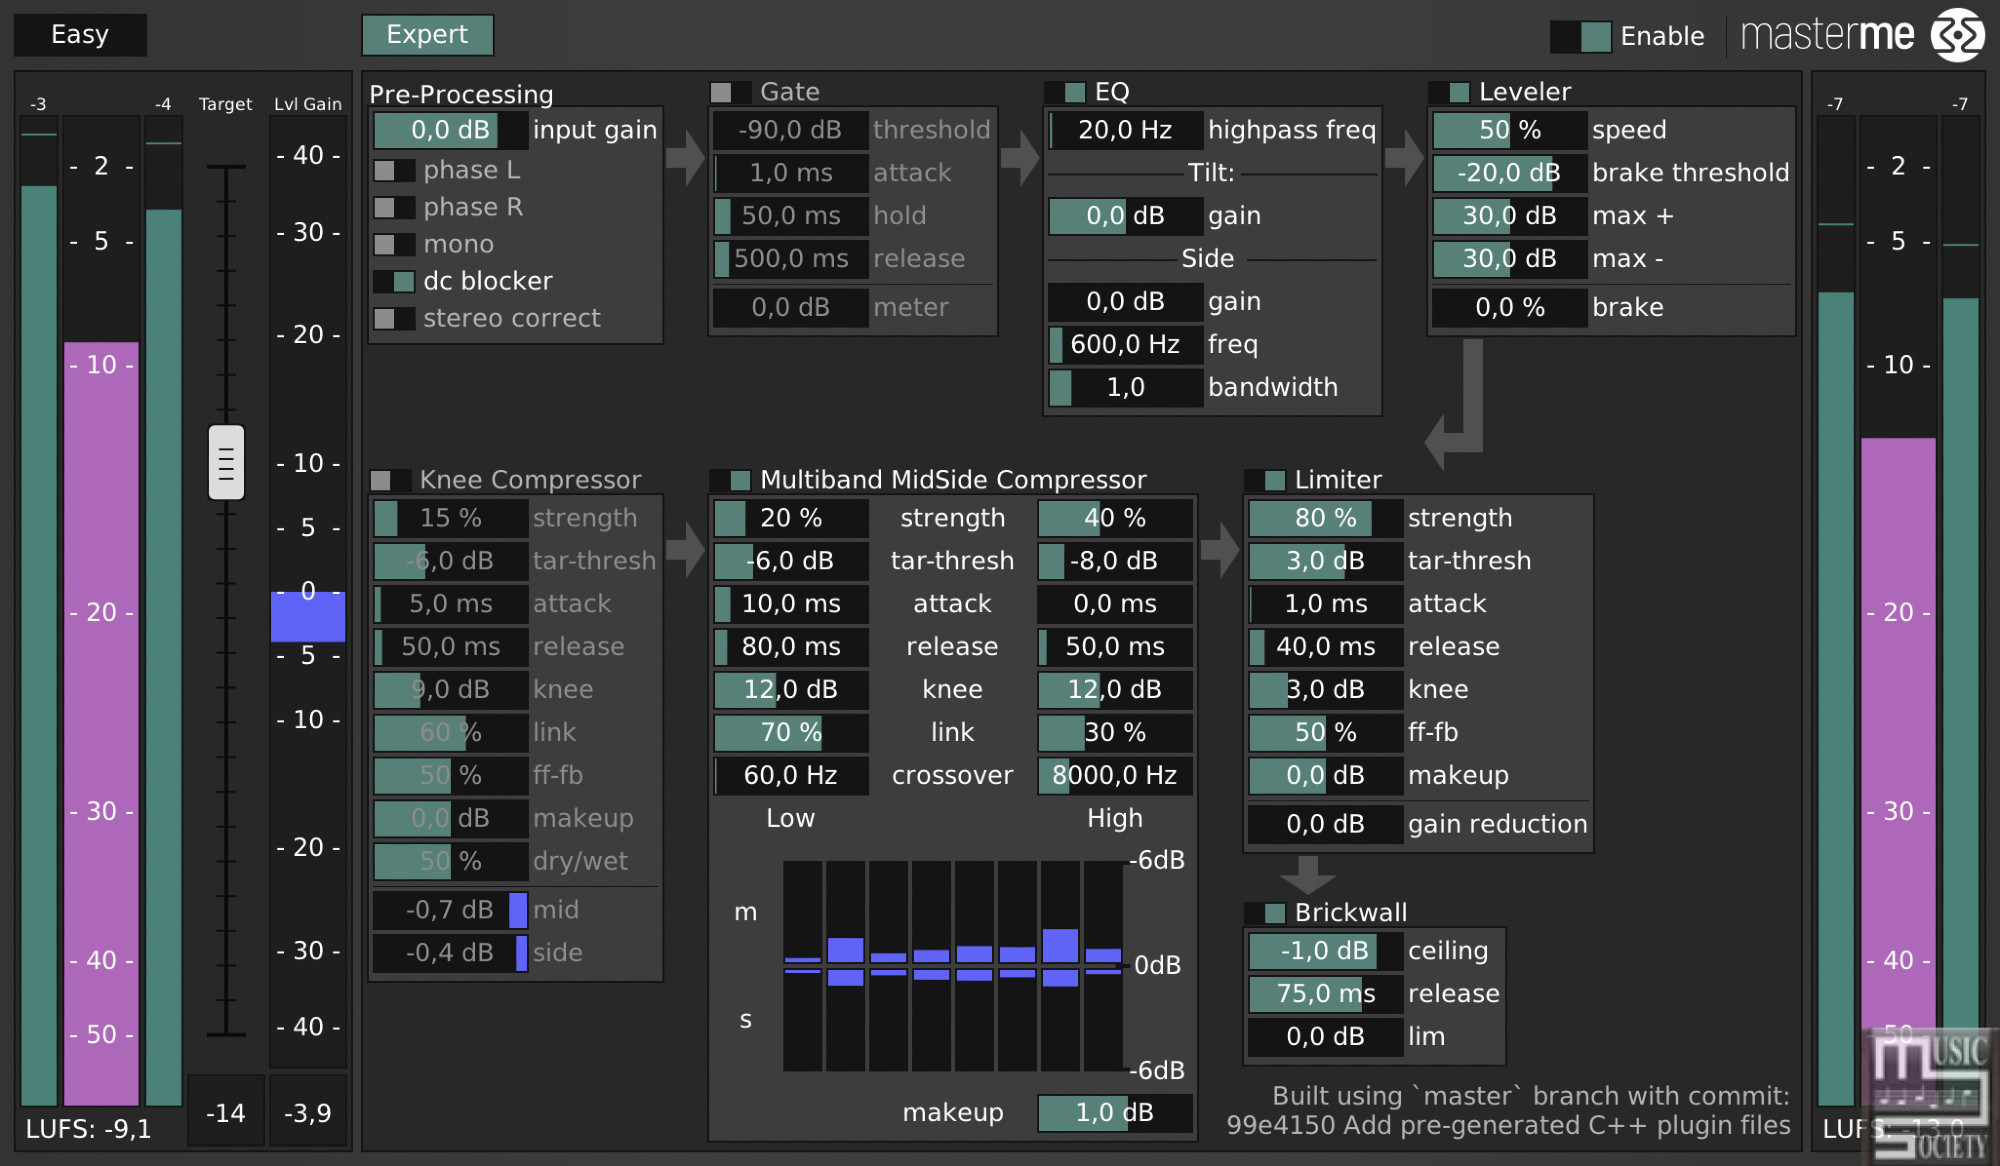Enable the Knee Compressor module

tap(391, 481)
